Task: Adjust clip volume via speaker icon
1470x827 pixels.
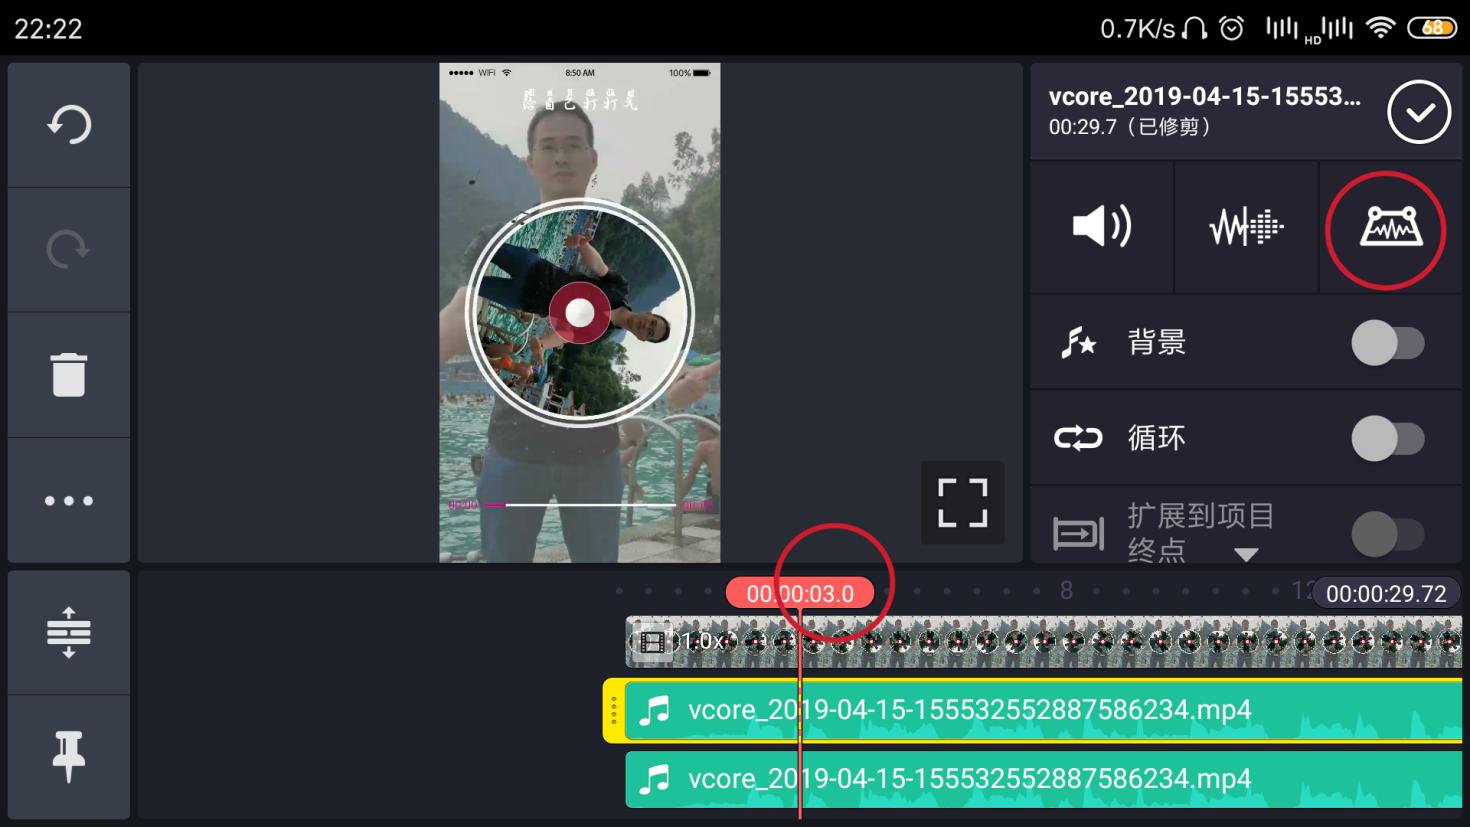Action: (1100, 227)
